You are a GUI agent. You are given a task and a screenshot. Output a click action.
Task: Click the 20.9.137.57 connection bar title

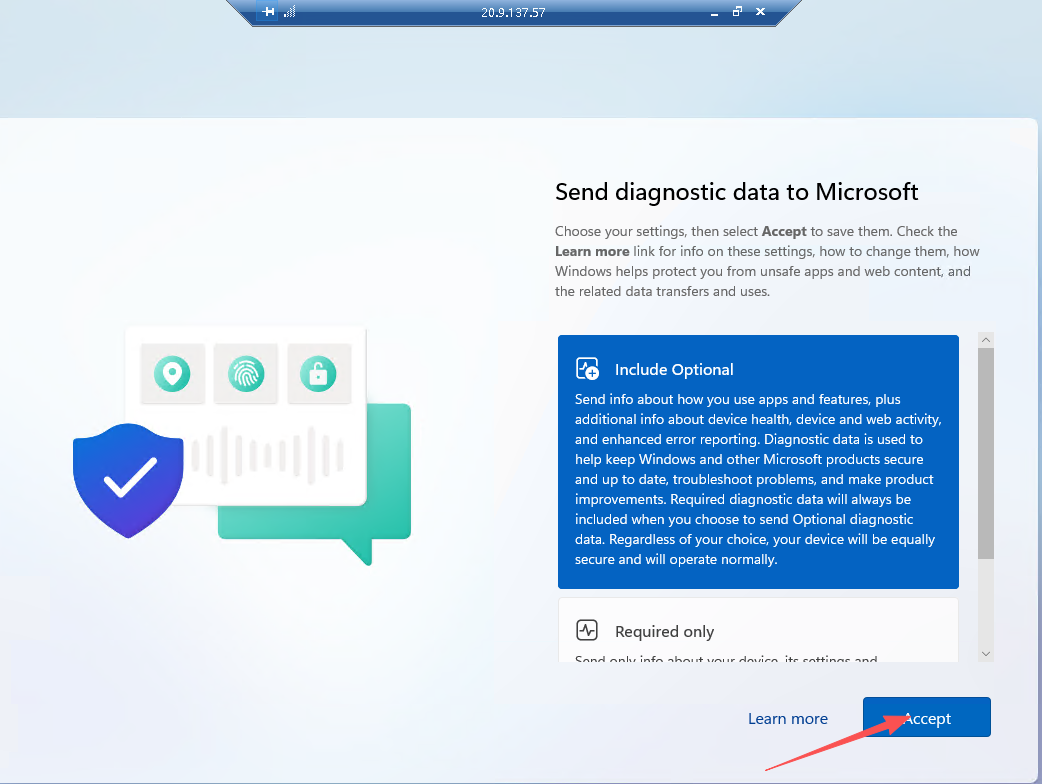coord(513,13)
